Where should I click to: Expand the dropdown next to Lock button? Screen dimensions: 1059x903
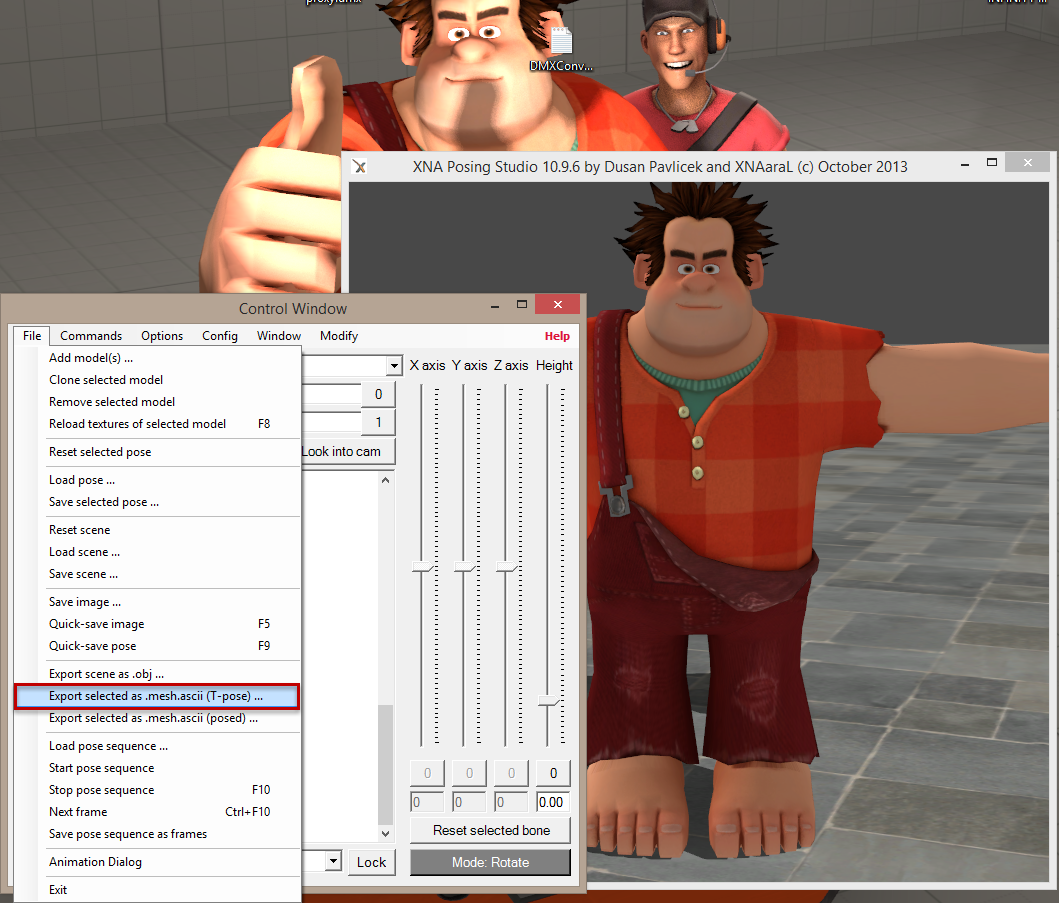[x=333, y=861]
